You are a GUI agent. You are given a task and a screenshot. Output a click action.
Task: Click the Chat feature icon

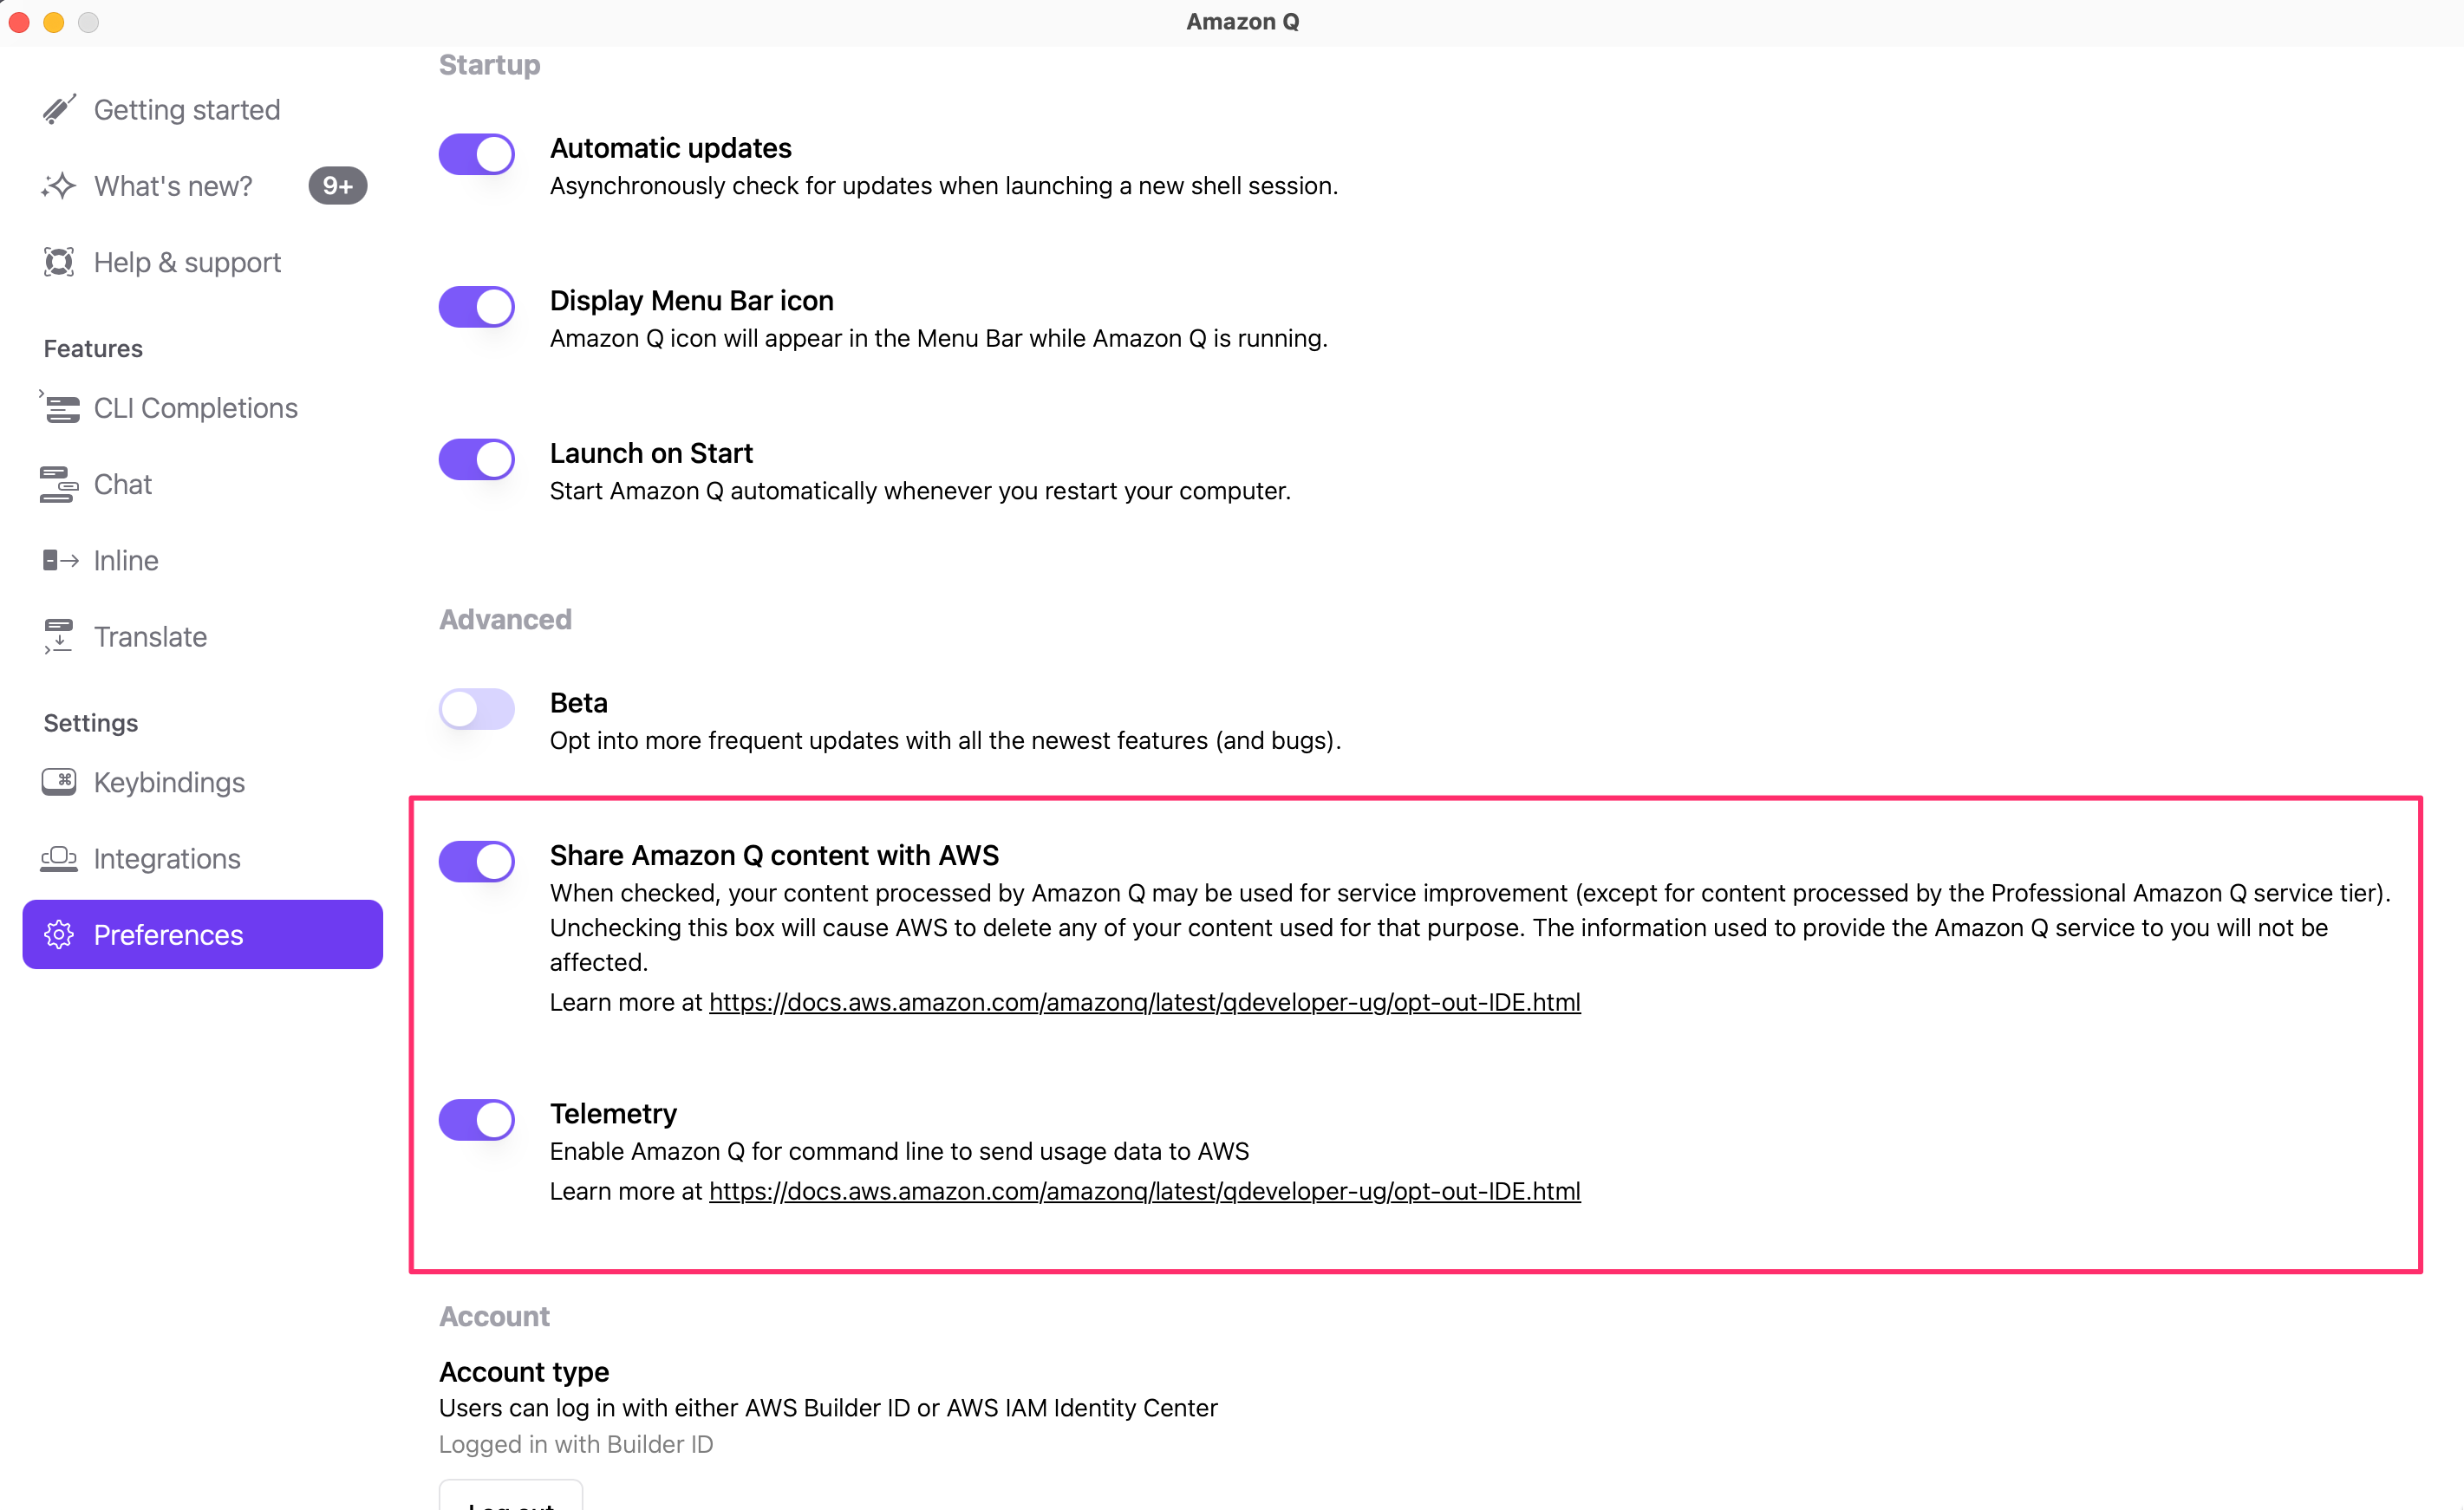click(59, 484)
